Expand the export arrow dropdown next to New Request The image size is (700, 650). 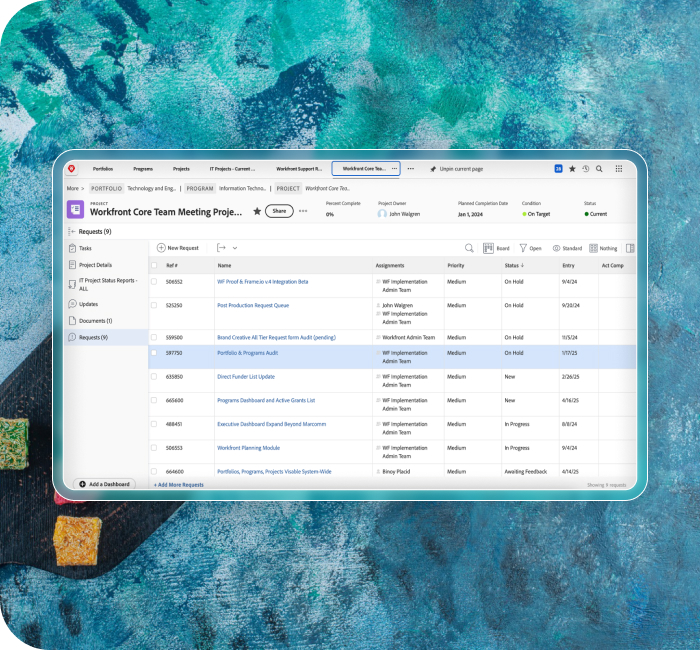coord(227,248)
